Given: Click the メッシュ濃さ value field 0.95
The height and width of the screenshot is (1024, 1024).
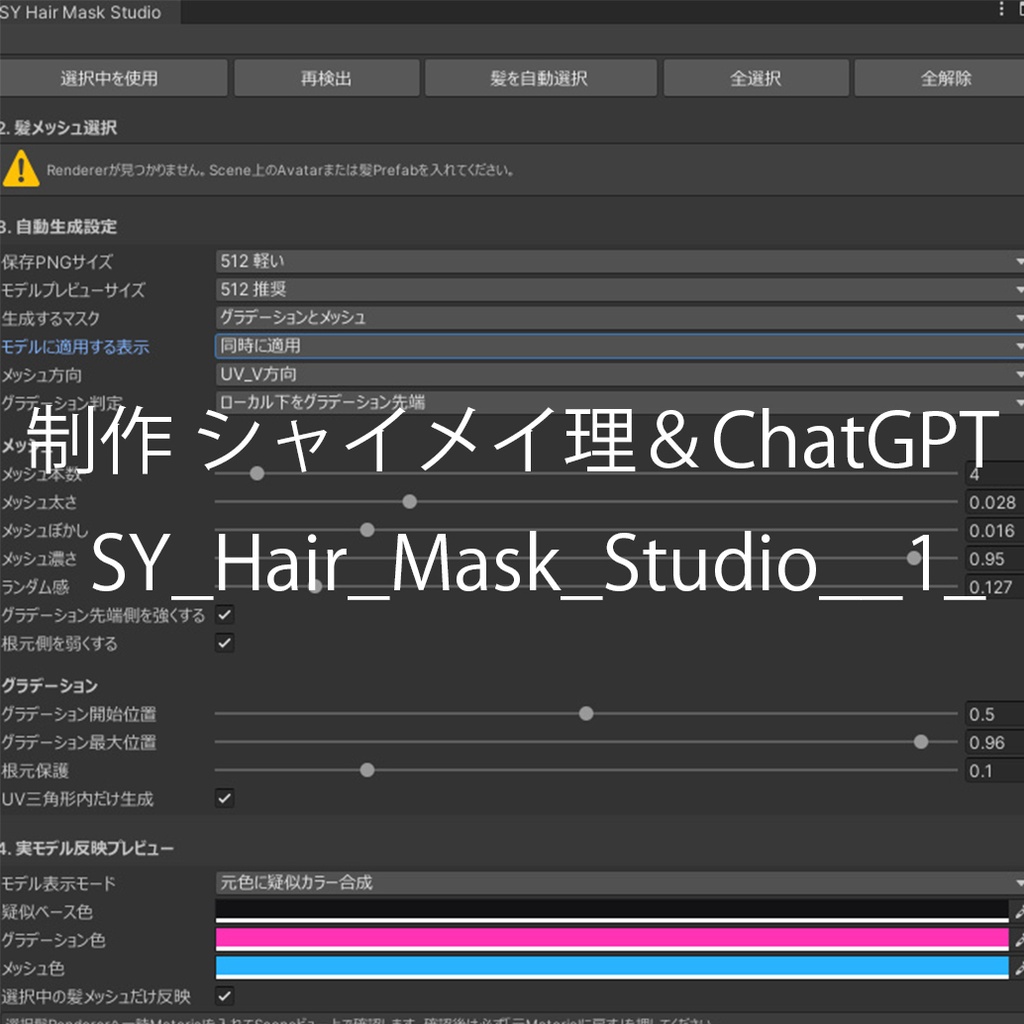Looking at the screenshot, I should coord(995,559).
